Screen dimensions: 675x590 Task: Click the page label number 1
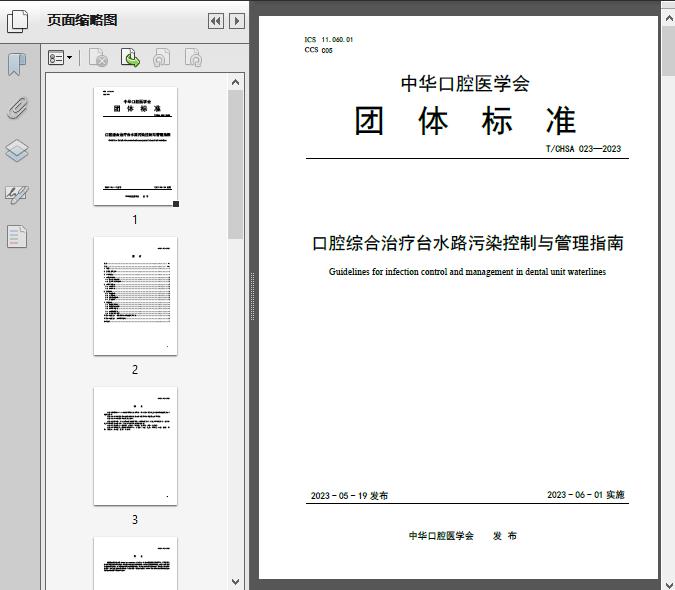[x=135, y=220]
